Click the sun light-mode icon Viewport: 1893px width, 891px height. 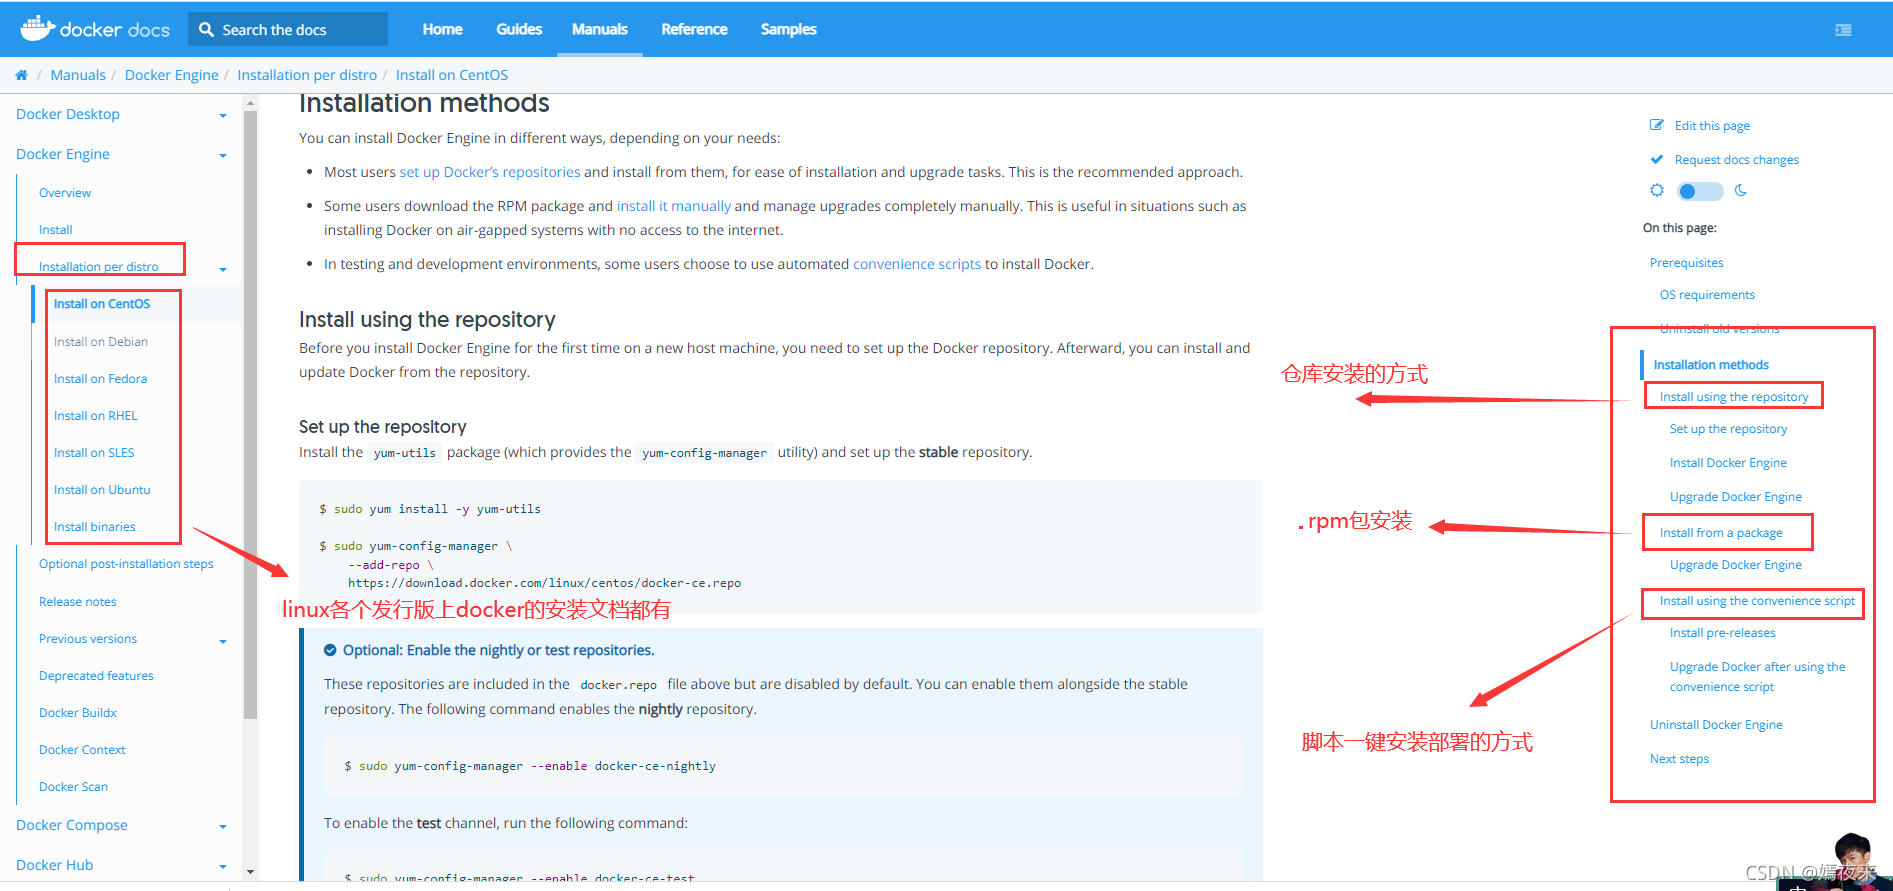(1657, 190)
